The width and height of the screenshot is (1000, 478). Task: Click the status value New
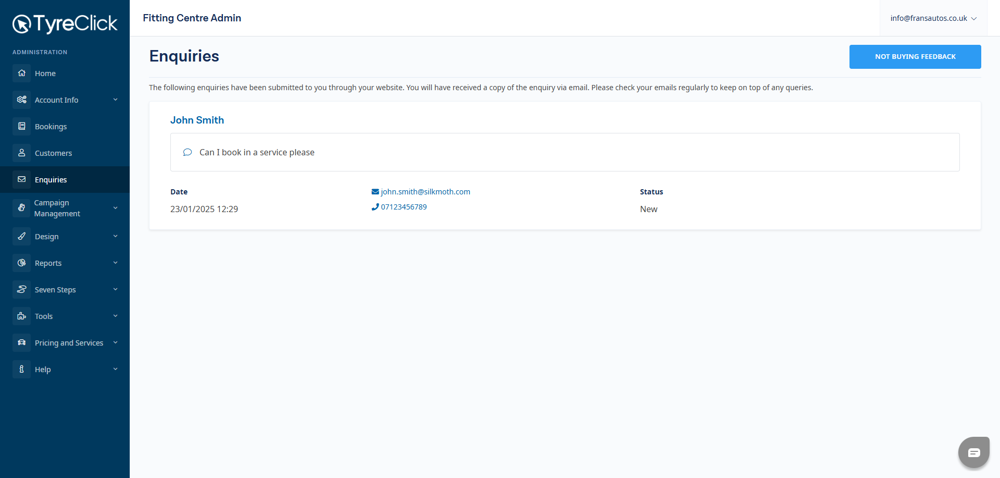(x=649, y=209)
